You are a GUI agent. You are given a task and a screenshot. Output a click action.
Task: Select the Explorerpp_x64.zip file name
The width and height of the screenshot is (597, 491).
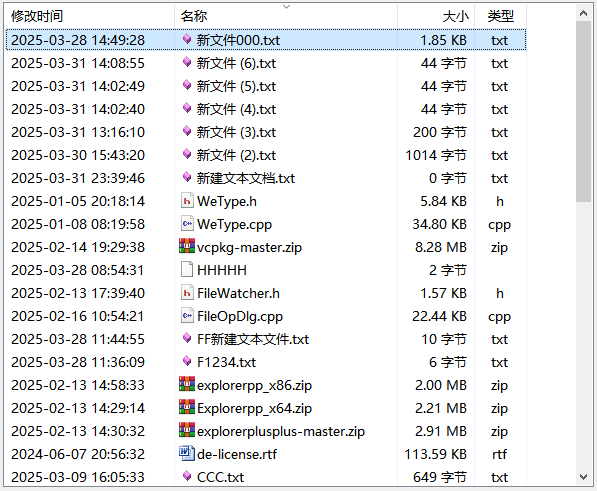tap(254, 408)
